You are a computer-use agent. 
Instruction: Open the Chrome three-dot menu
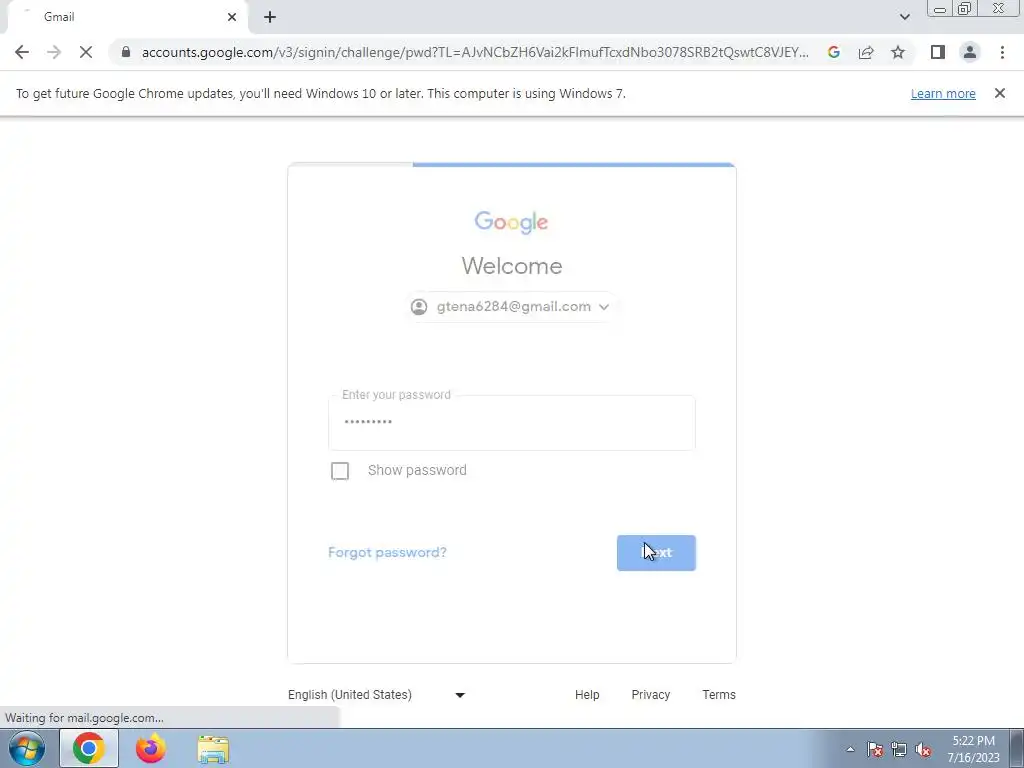[1002, 52]
